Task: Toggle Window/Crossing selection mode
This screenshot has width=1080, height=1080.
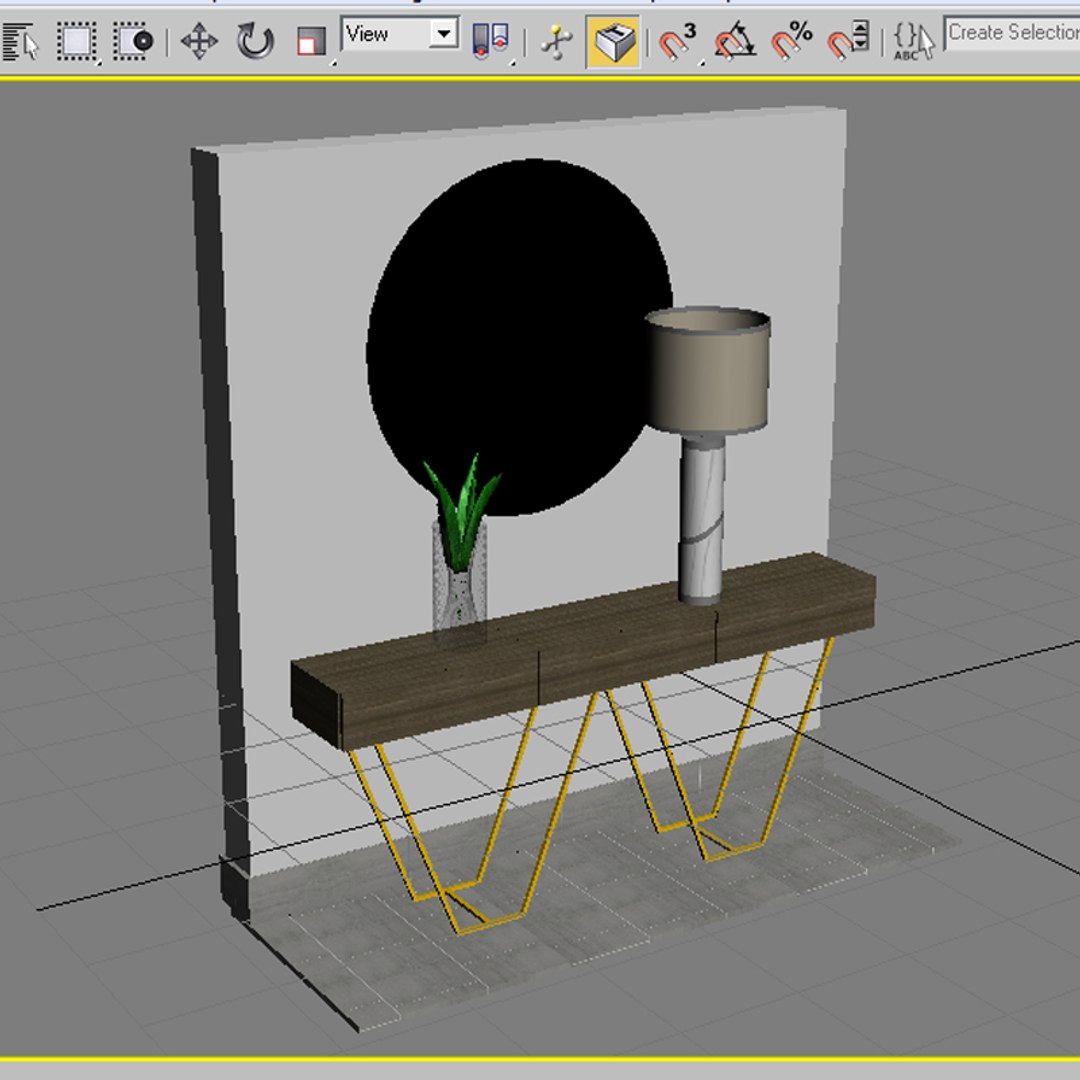Action: click(133, 41)
